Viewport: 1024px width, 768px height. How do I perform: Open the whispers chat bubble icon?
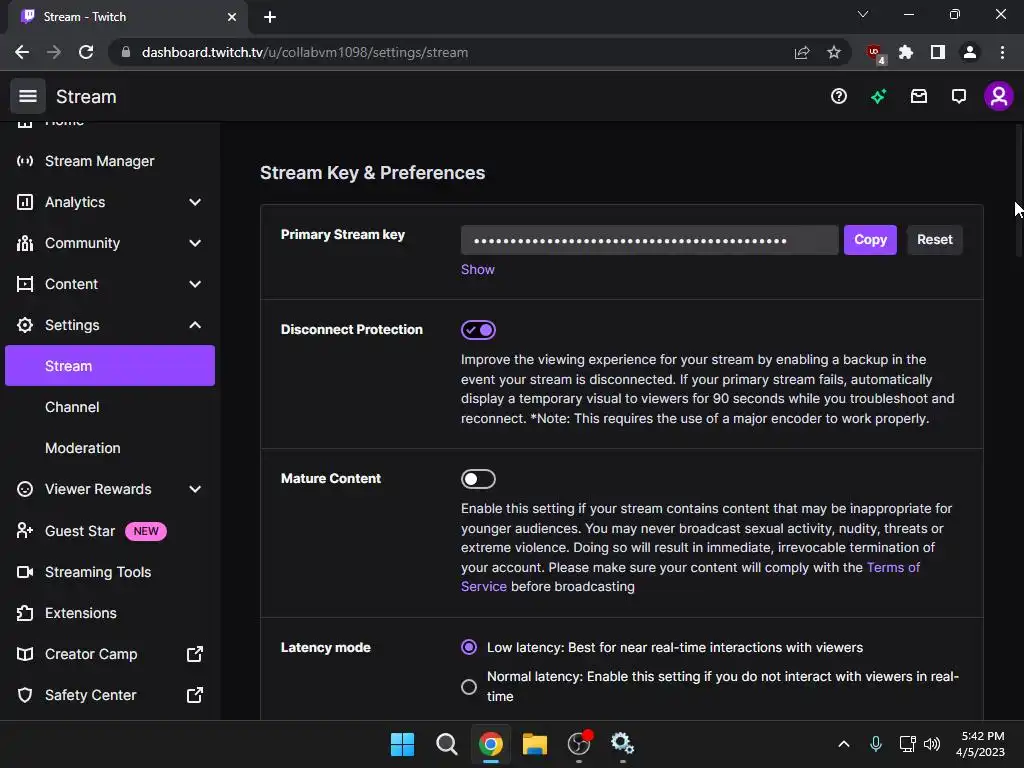959,97
